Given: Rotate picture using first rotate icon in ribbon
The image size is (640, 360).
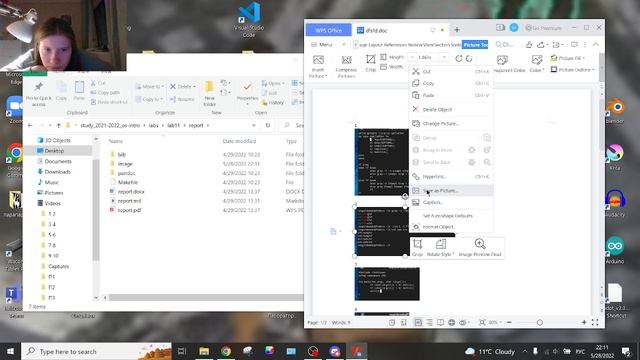Looking at the screenshot, I should 459,58.
